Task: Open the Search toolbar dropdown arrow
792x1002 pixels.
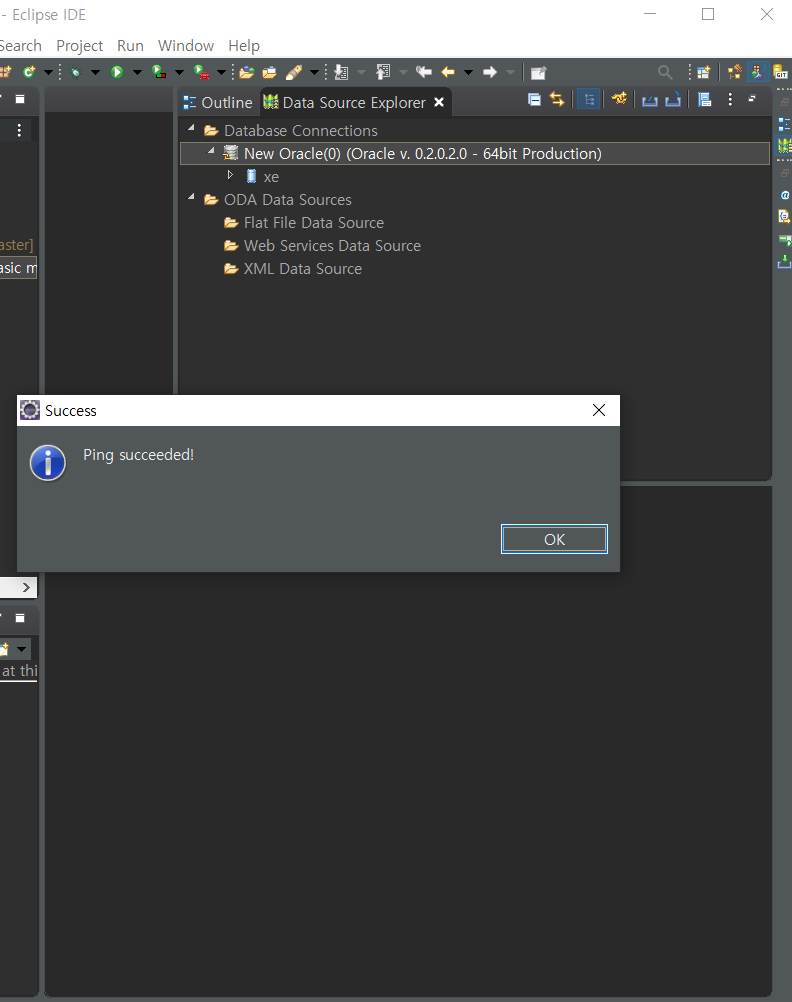Action: click(x=314, y=72)
